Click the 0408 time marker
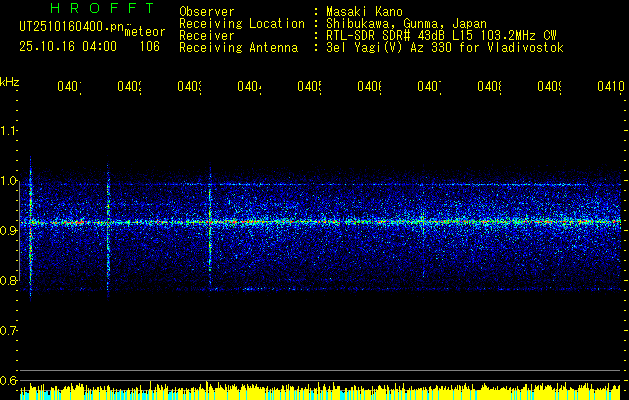 click(x=489, y=86)
